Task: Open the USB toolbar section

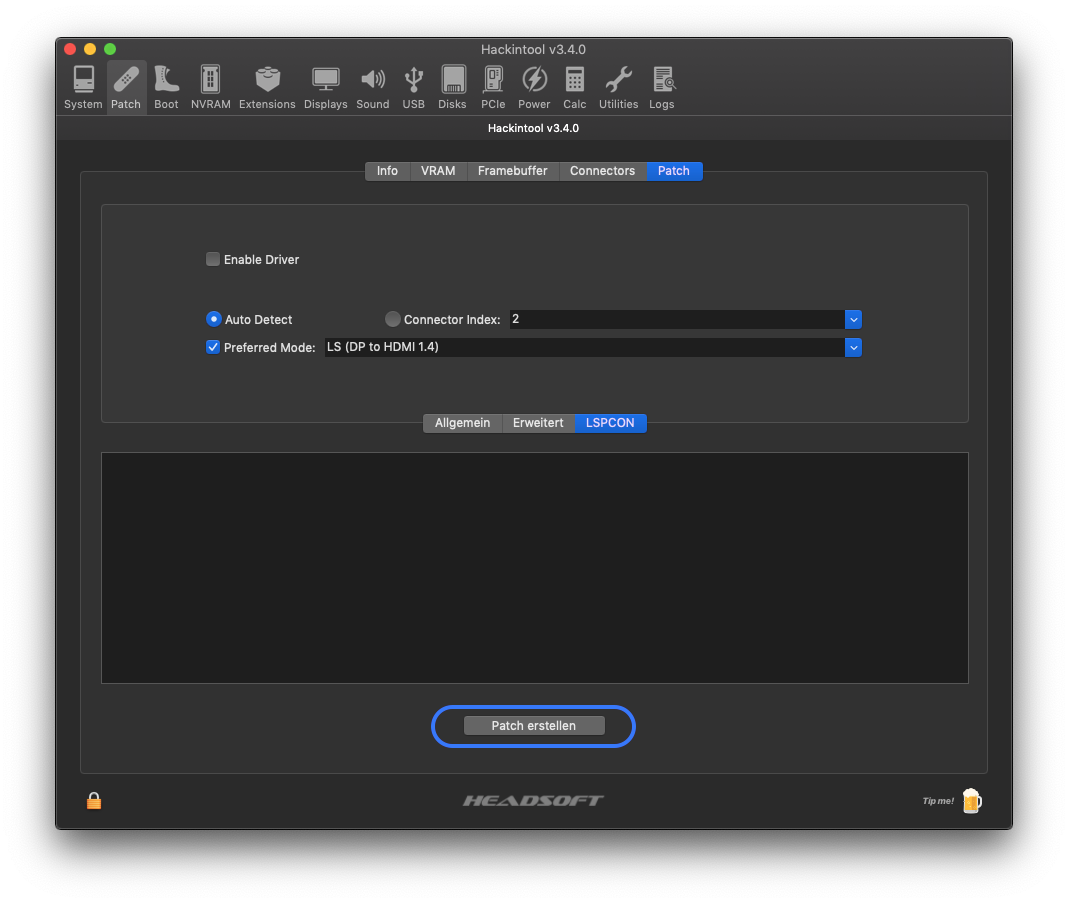Action: click(413, 88)
